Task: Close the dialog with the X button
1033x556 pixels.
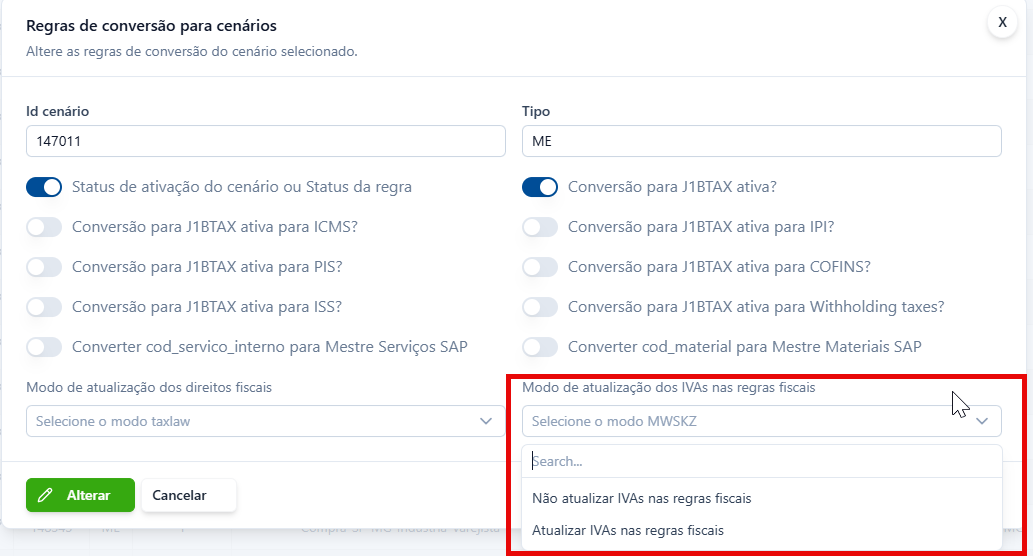Action: tap(1002, 22)
